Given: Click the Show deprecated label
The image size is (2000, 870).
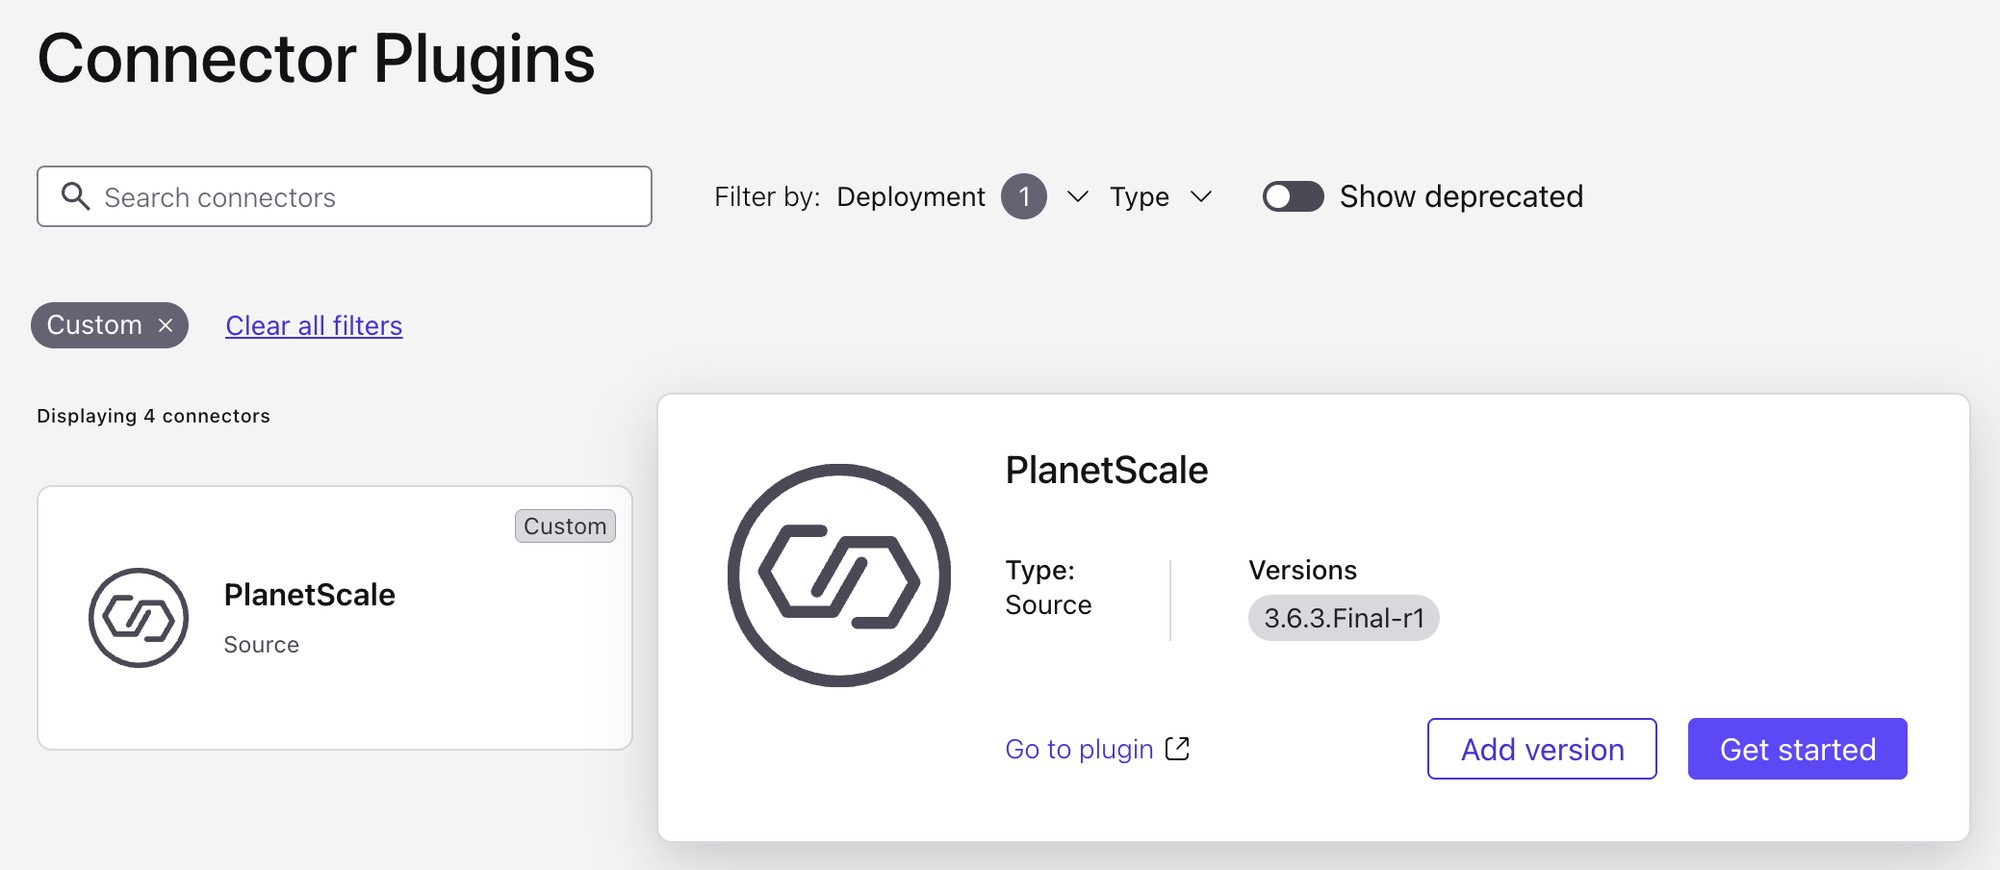Looking at the screenshot, I should pos(1461,196).
